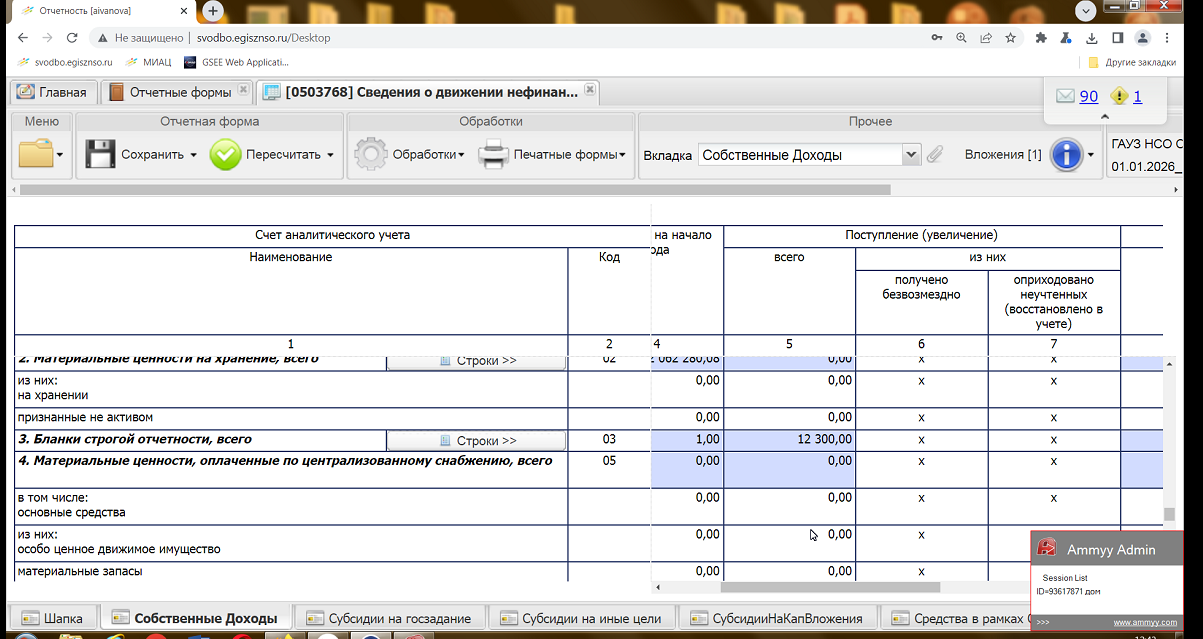This screenshot has width=1203, height=639.
Task: Click the yellow warning diamond icon
Action: [1119, 96]
